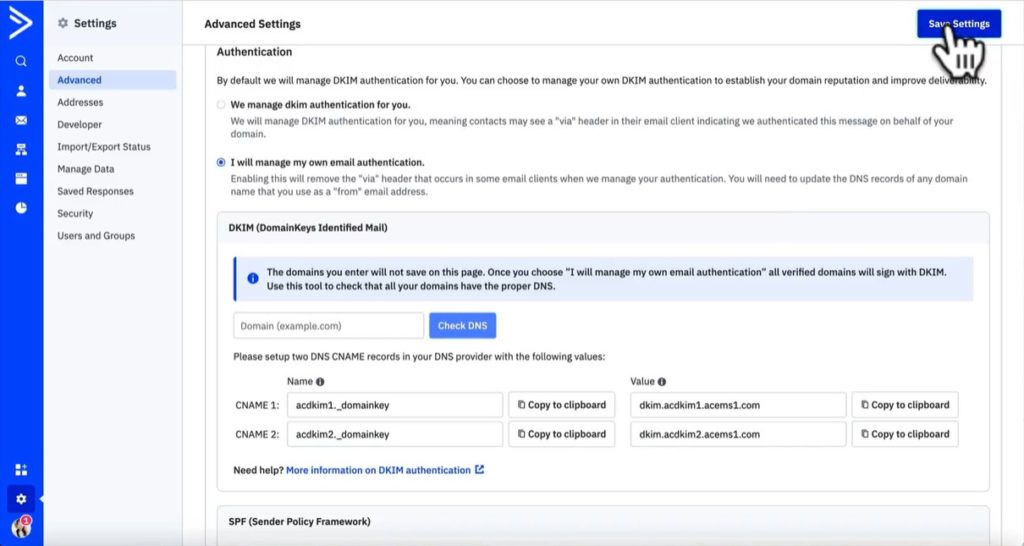The image size is (1024, 546).
Task: Copy CNAME 2 value to clipboard
Action: pyautogui.click(x=904, y=434)
